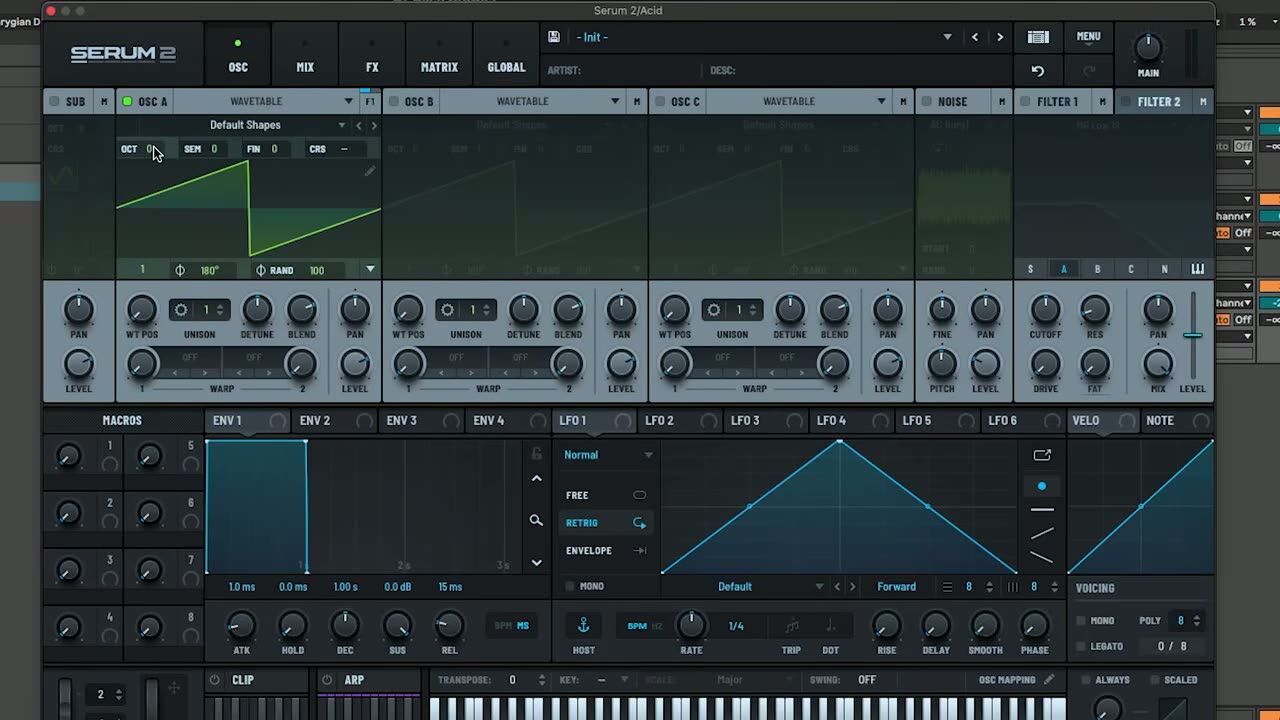Toggle OSC A enable switch
Image resolution: width=1280 pixels, height=720 pixels.
pos(127,101)
